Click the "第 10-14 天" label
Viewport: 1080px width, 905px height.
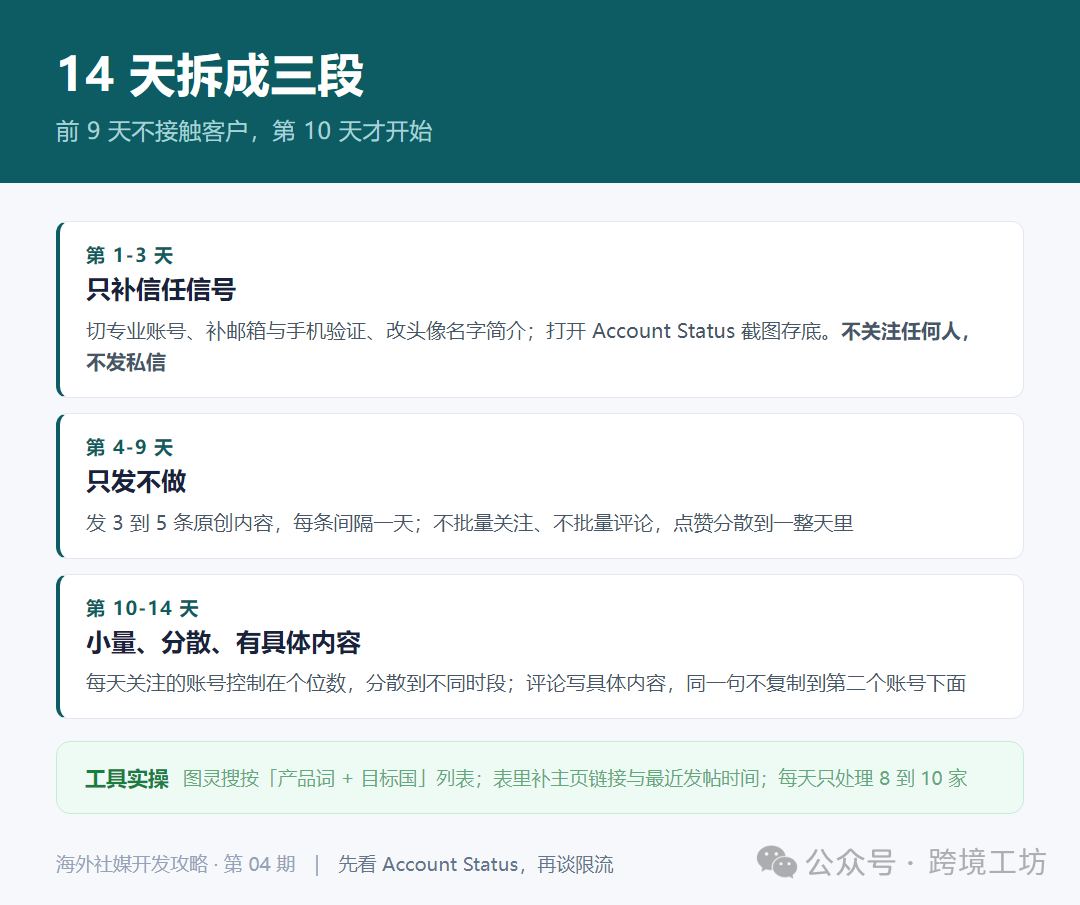point(142,608)
